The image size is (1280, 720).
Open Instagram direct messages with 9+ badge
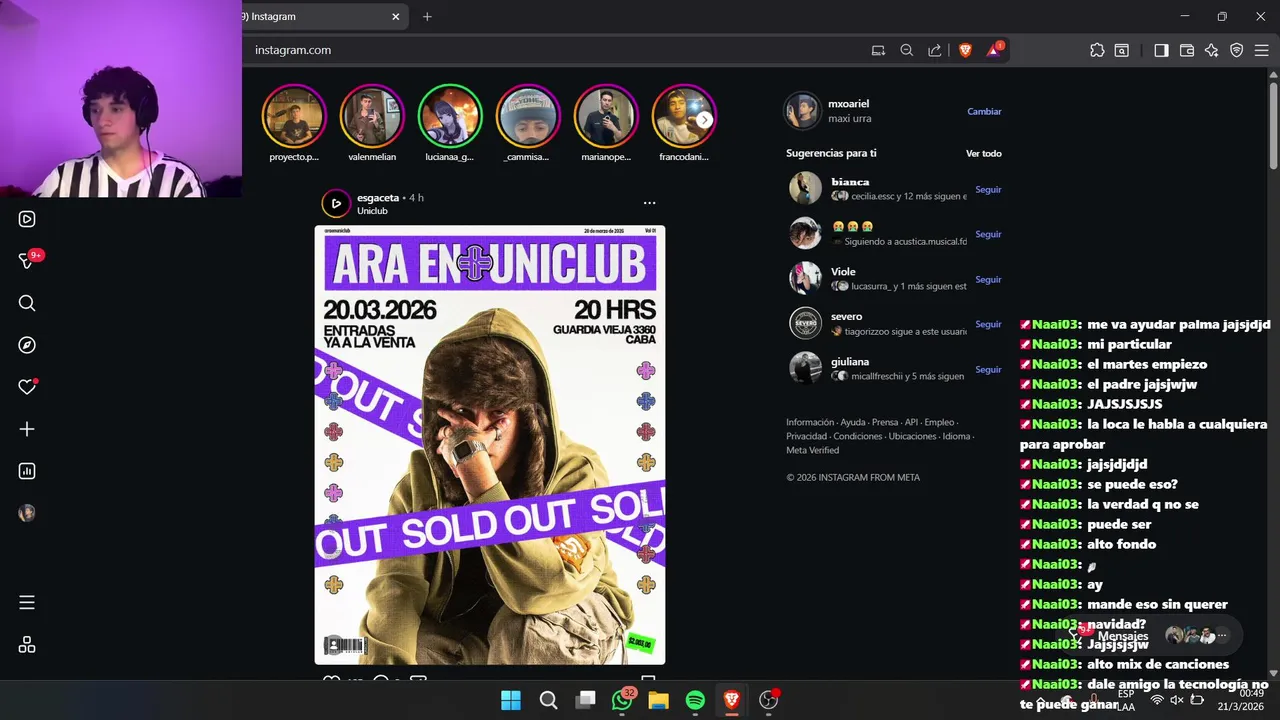[x=29, y=260]
